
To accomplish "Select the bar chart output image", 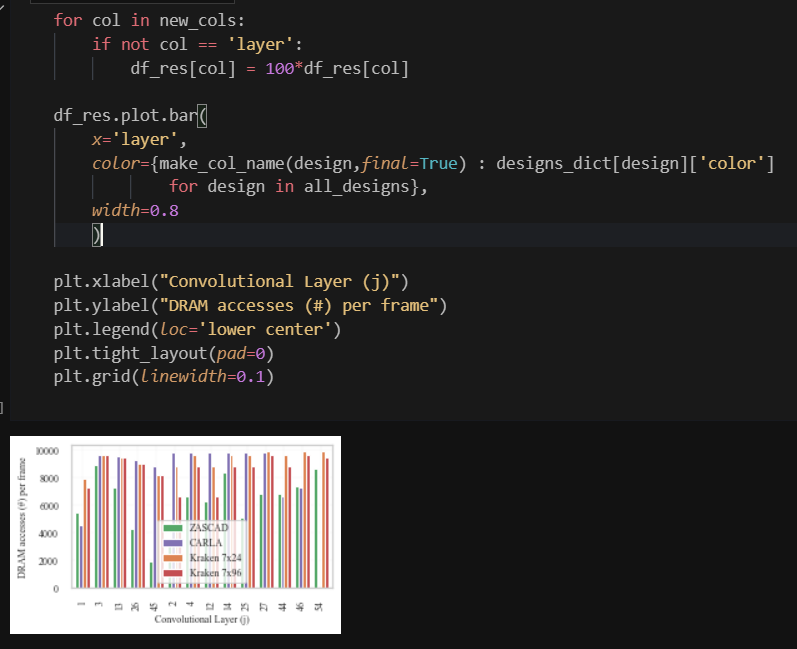I will coord(176,534).
